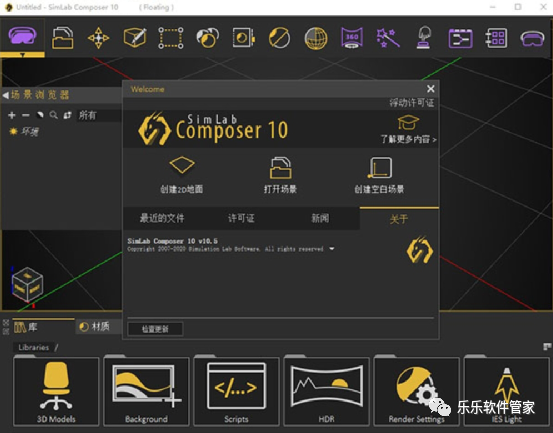Image resolution: width=553 pixels, height=433 pixels.
Task: Expand the copyright text dropdown arrow
Action: click(x=332, y=249)
